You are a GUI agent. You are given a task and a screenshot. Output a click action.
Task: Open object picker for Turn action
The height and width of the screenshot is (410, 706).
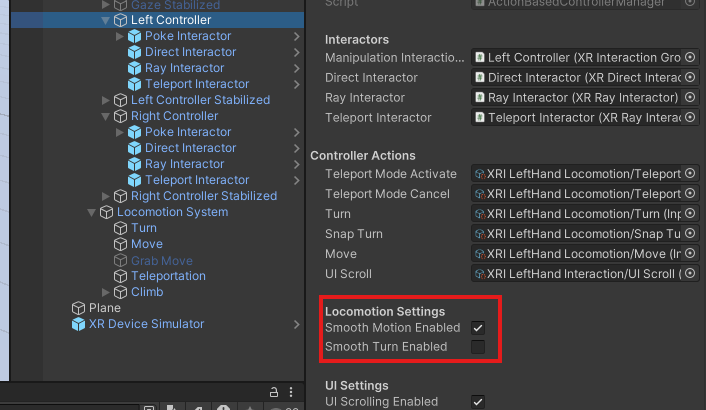[x=690, y=214]
